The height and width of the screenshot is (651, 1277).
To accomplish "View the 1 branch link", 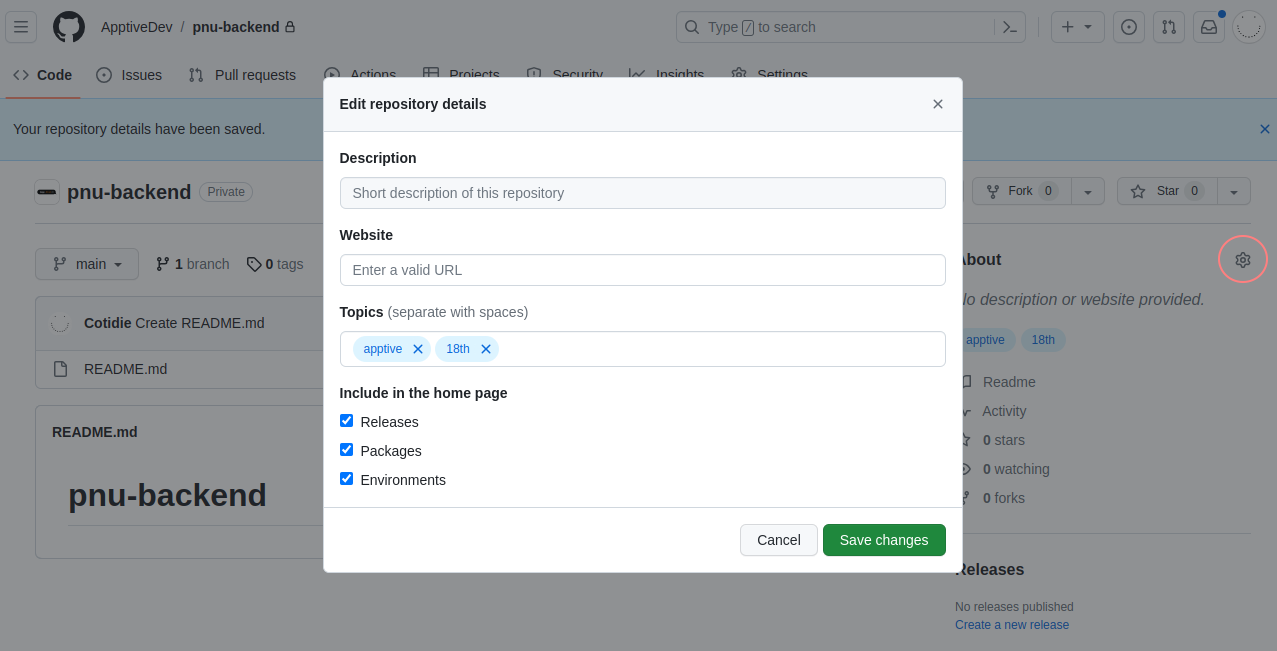I will click(193, 264).
